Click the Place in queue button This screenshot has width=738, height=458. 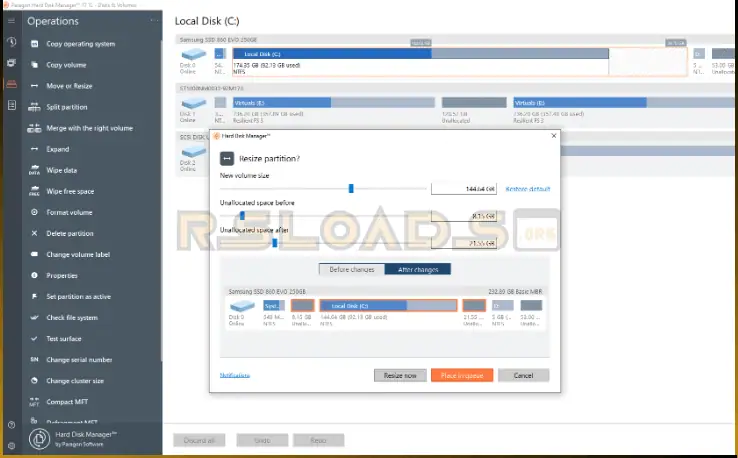coord(462,375)
